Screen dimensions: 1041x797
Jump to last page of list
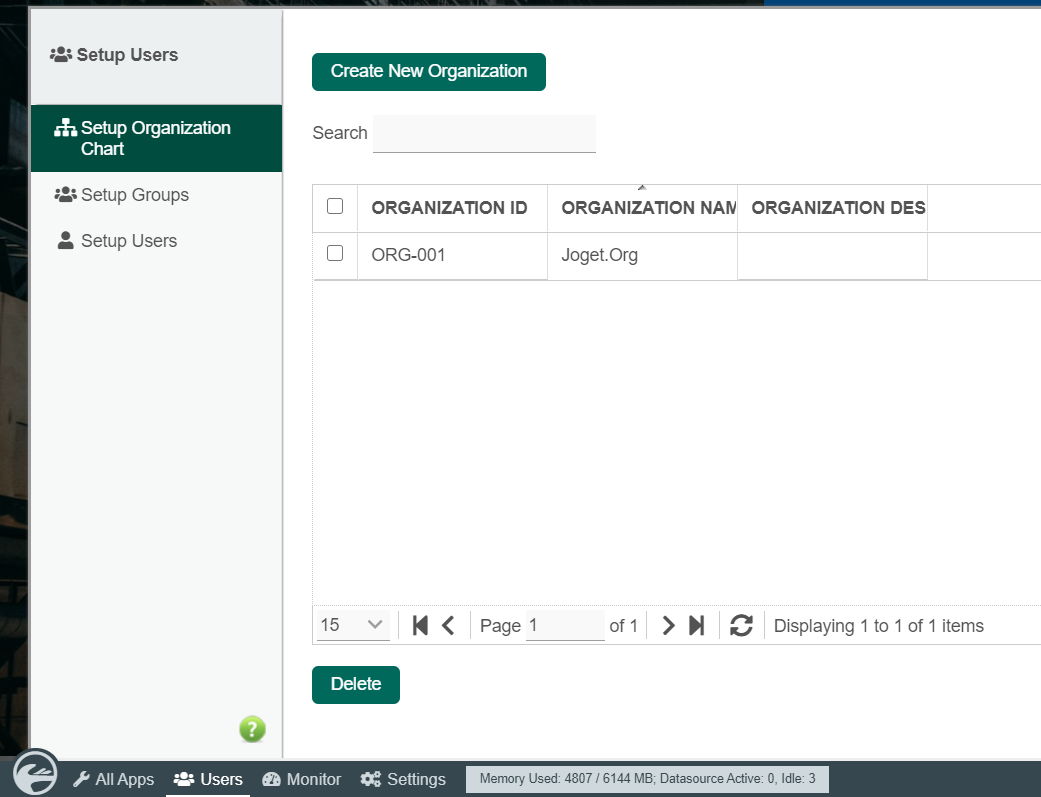[x=697, y=626]
